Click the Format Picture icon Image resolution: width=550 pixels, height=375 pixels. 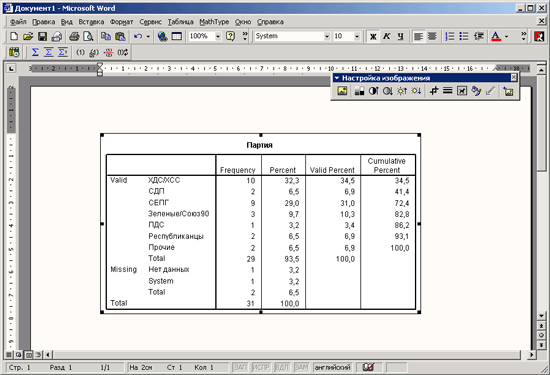pos(476,91)
